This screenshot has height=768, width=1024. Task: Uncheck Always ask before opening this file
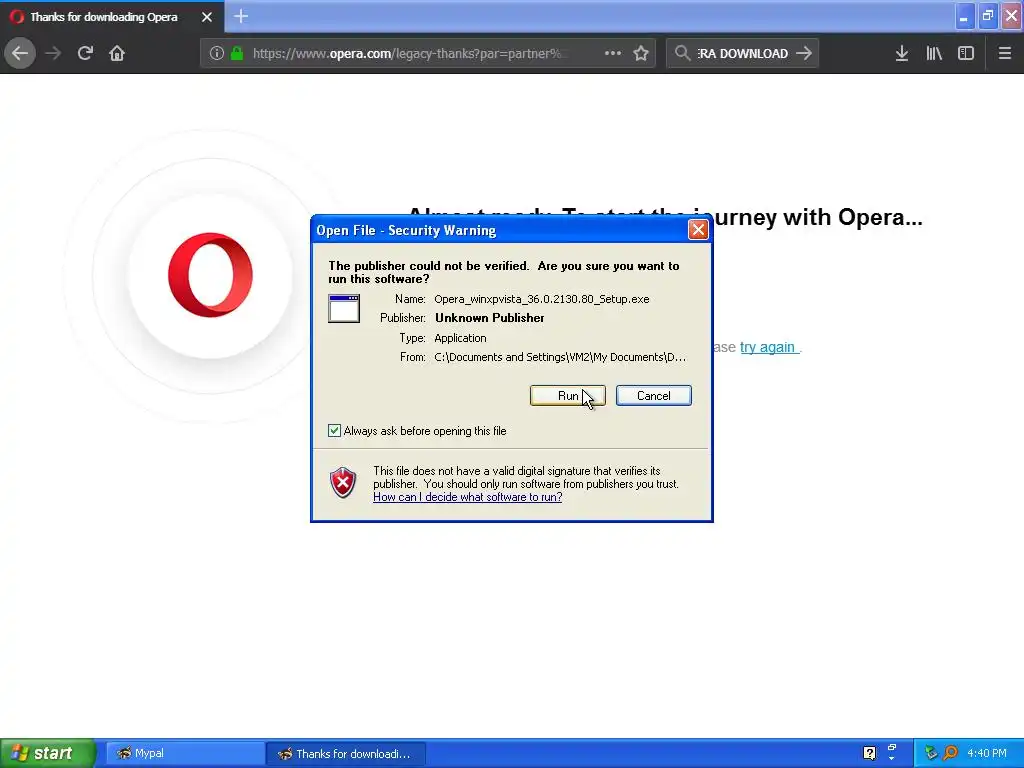pyautogui.click(x=334, y=430)
